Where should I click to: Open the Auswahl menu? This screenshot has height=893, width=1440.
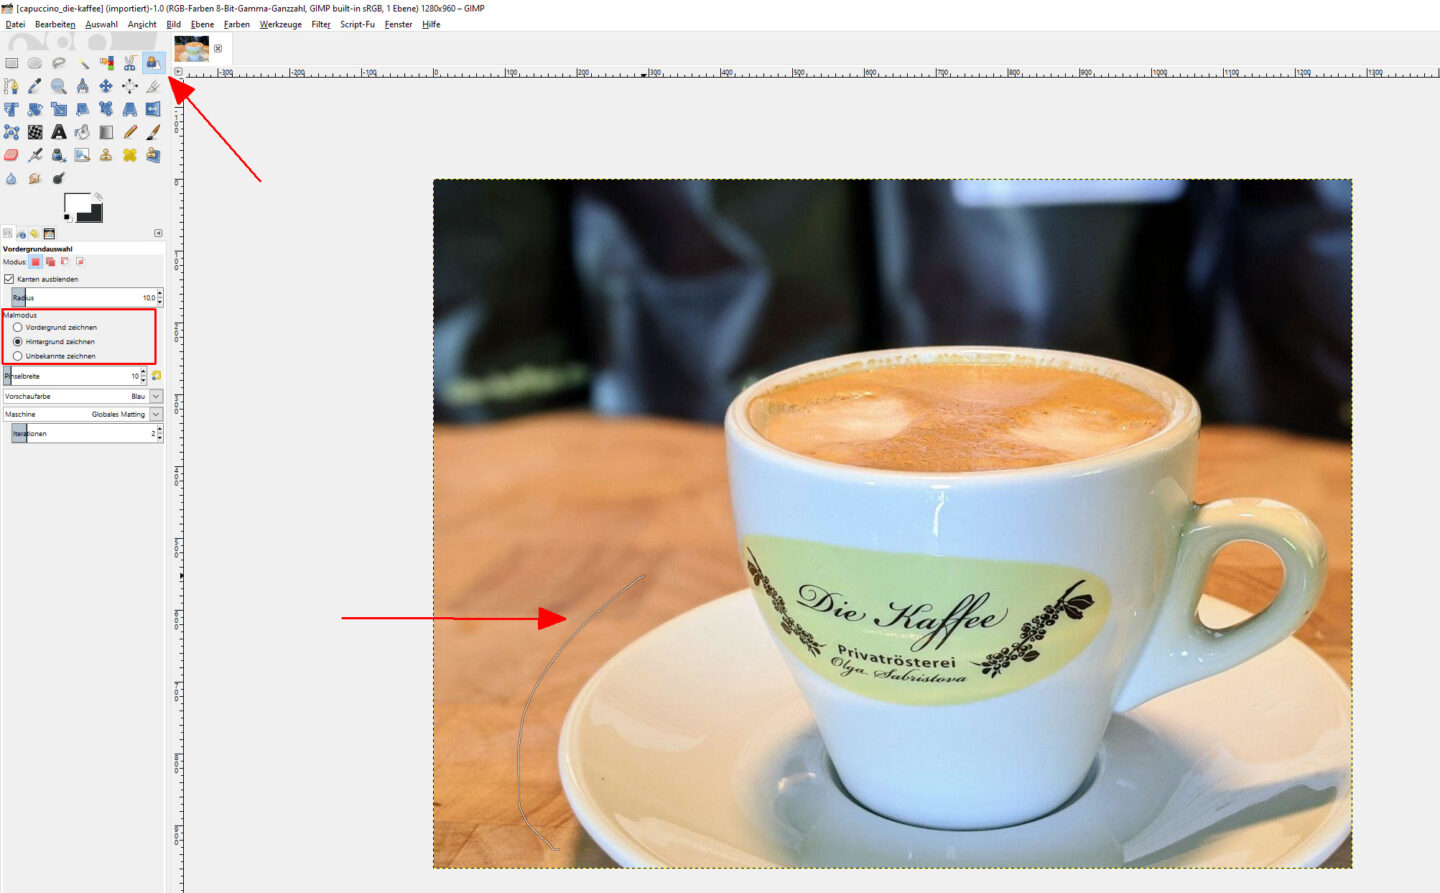pyautogui.click(x=101, y=24)
